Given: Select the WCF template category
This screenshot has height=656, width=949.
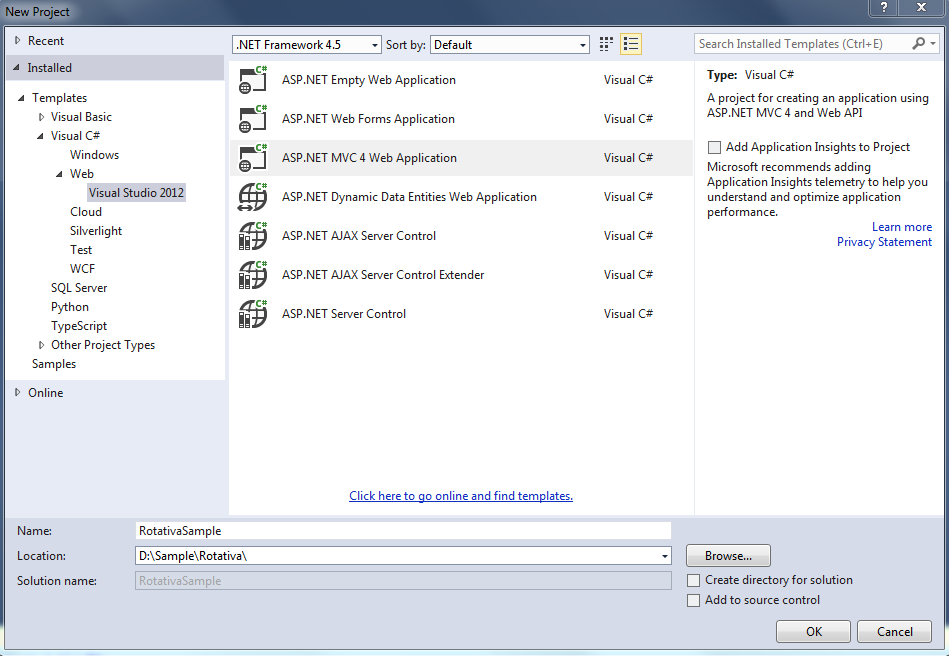Looking at the screenshot, I should (82, 269).
